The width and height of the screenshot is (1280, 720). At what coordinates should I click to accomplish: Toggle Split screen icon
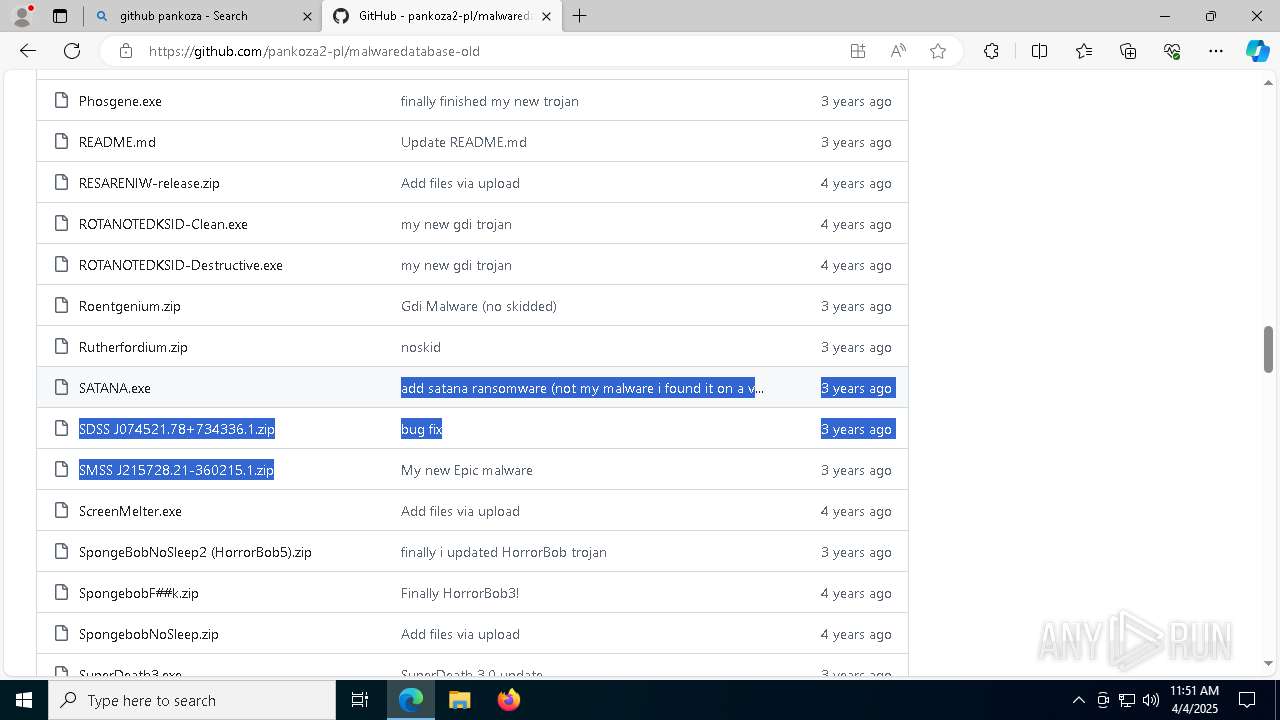coord(1039,51)
